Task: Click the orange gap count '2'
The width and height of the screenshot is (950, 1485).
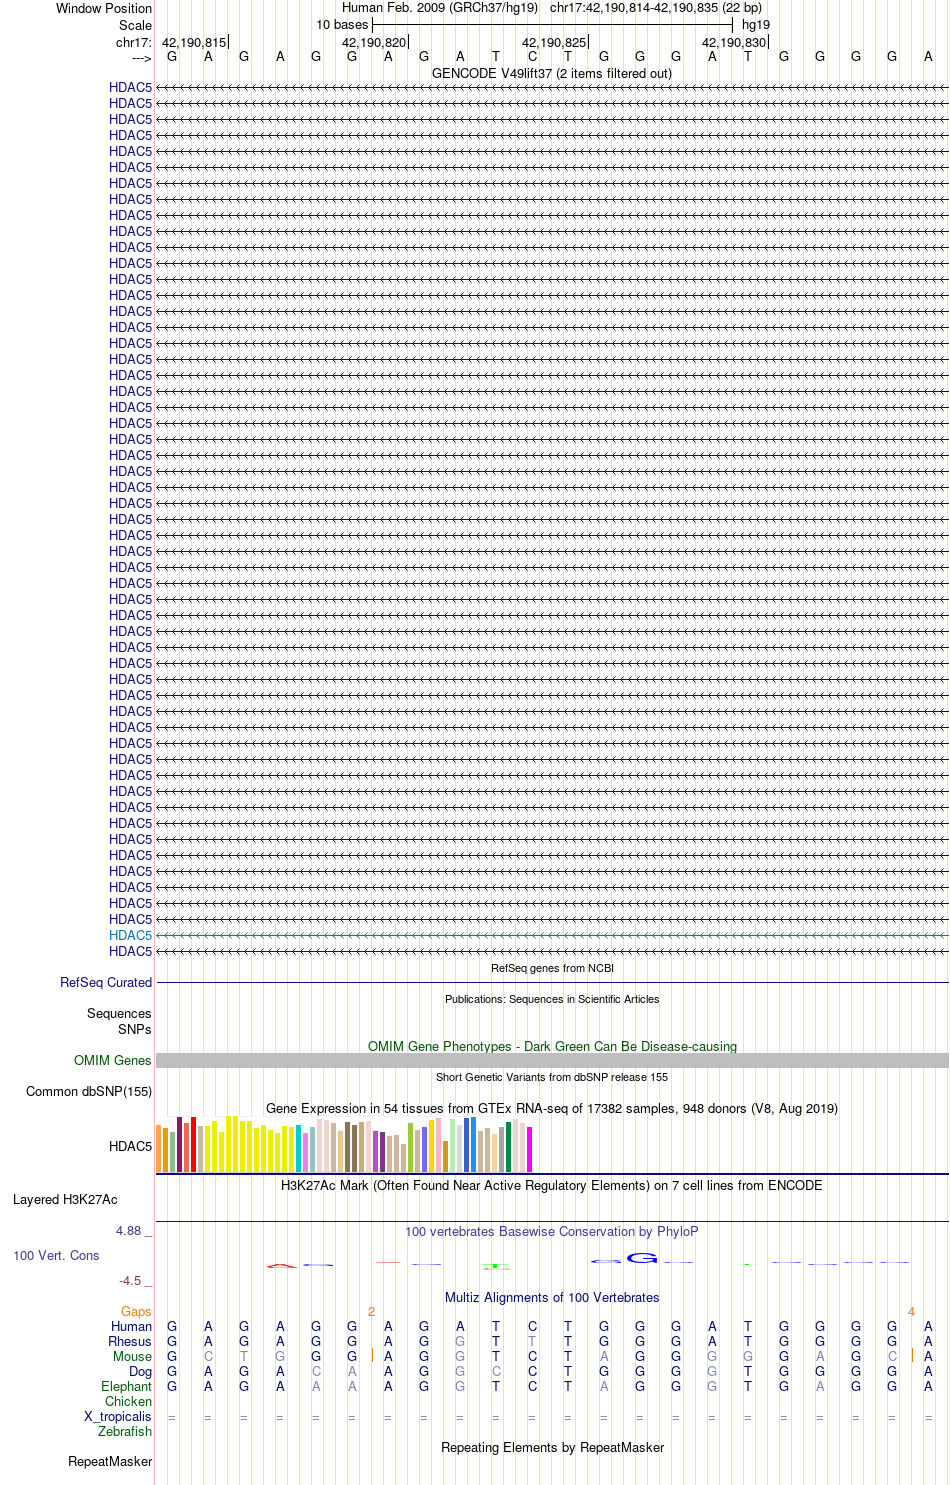Action: point(371,1311)
